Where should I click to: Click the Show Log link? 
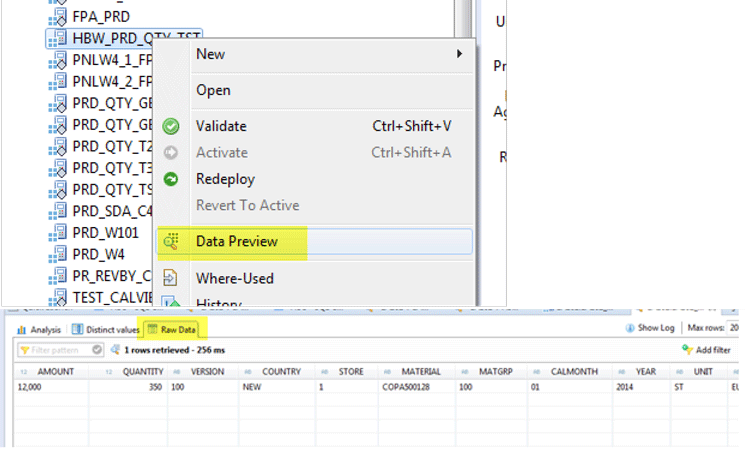click(x=656, y=328)
